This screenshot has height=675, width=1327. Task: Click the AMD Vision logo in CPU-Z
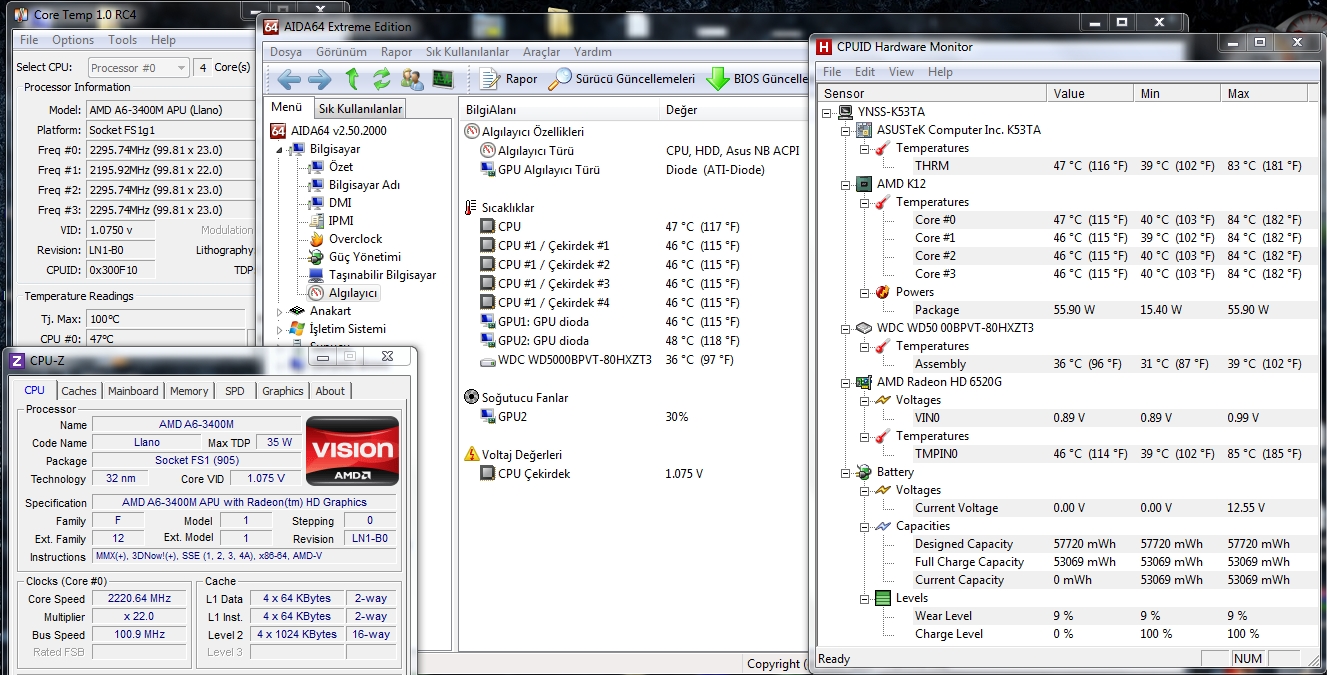[352, 451]
